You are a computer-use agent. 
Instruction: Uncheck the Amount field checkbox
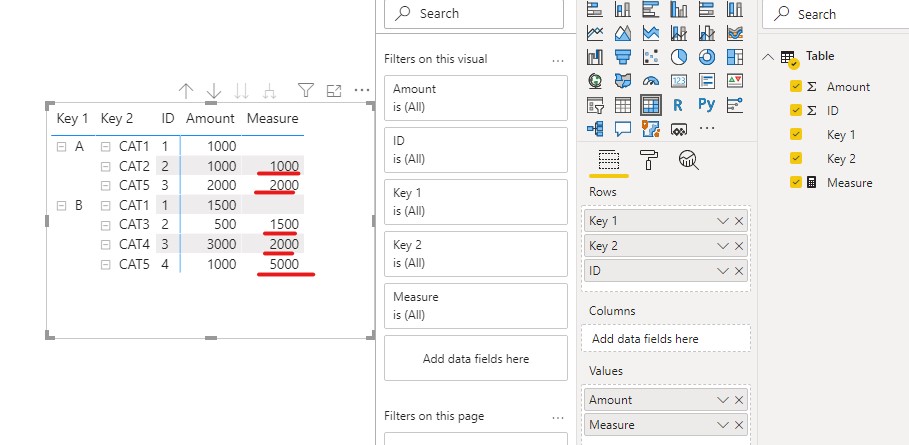tap(796, 87)
